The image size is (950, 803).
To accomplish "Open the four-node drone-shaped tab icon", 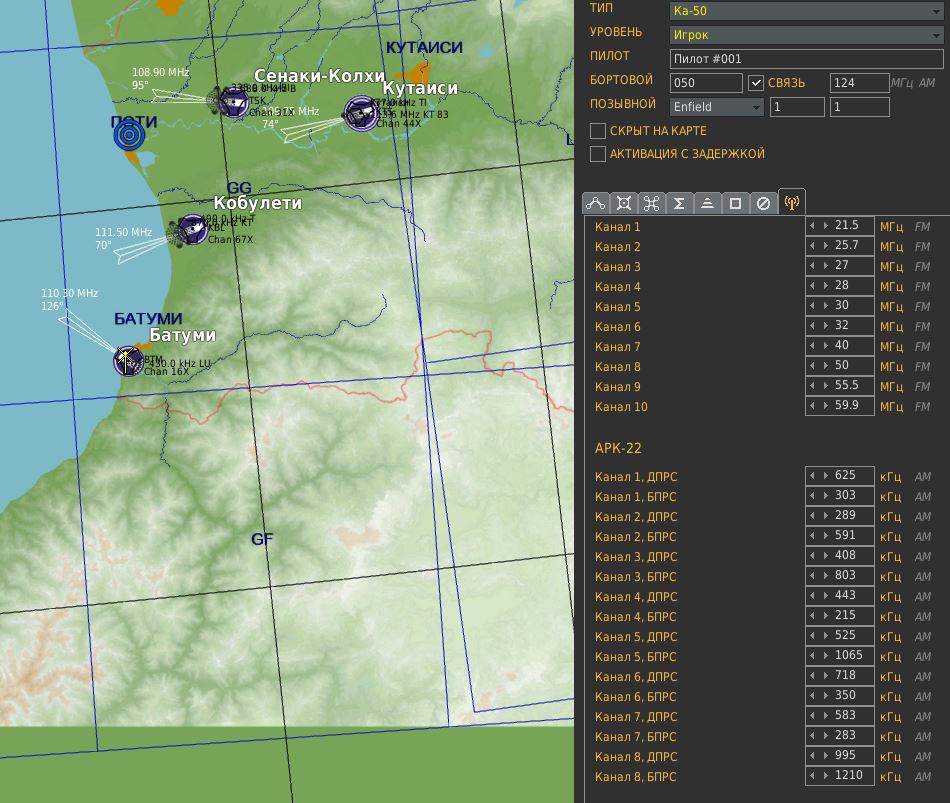I will (x=651, y=203).
